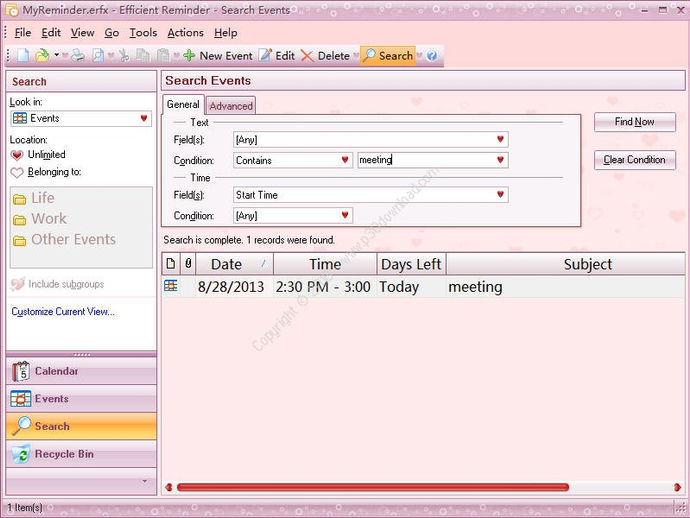This screenshot has width=690, height=518.
Task: Switch to the Advanced tab
Action: click(x=231, y=106)
